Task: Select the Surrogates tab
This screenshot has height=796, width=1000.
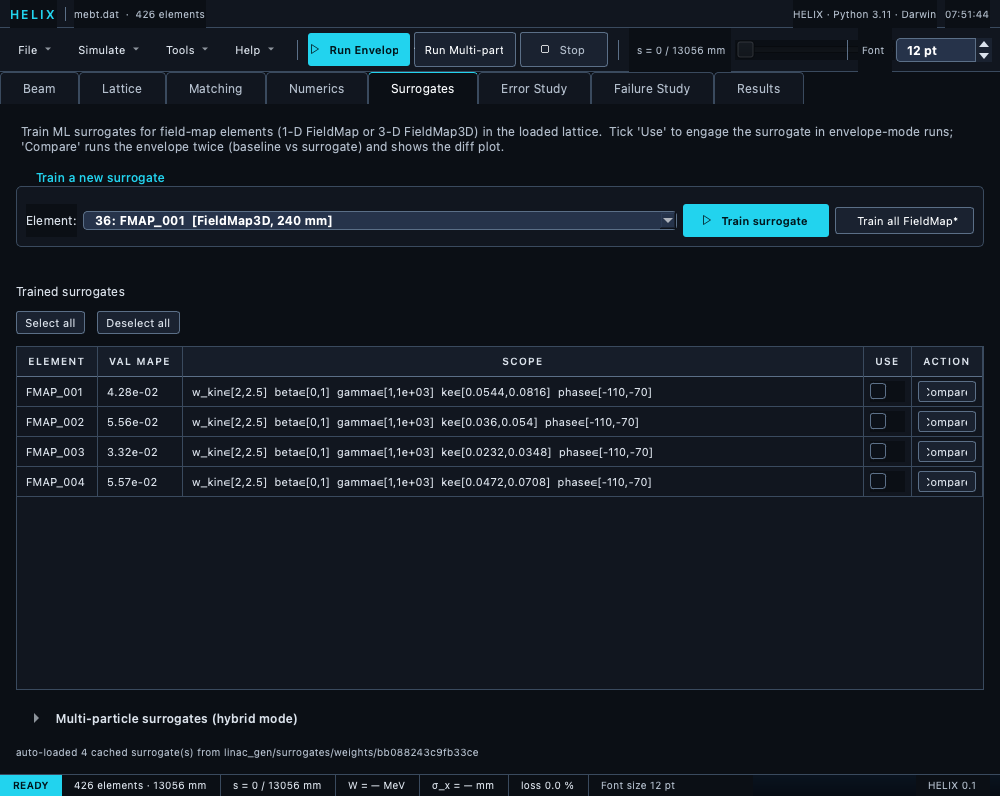Action: click(x=422, y=89)
